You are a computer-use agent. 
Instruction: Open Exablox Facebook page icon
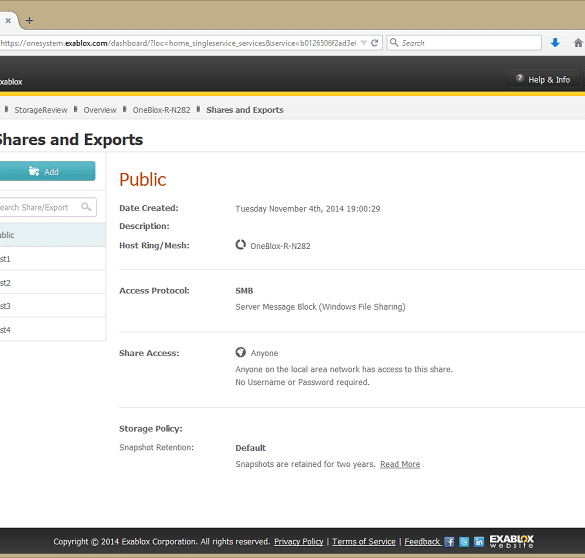(x=450, y=542)
